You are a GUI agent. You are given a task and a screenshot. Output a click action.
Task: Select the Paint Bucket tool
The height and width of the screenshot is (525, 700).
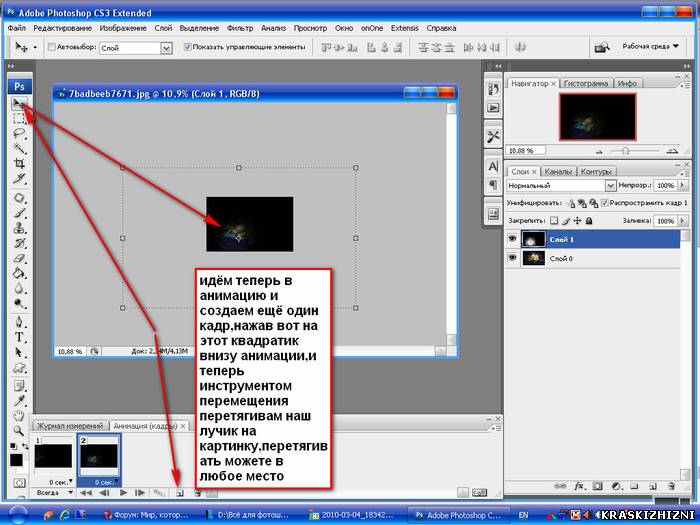pyautogui.click(x=19, y=273)
